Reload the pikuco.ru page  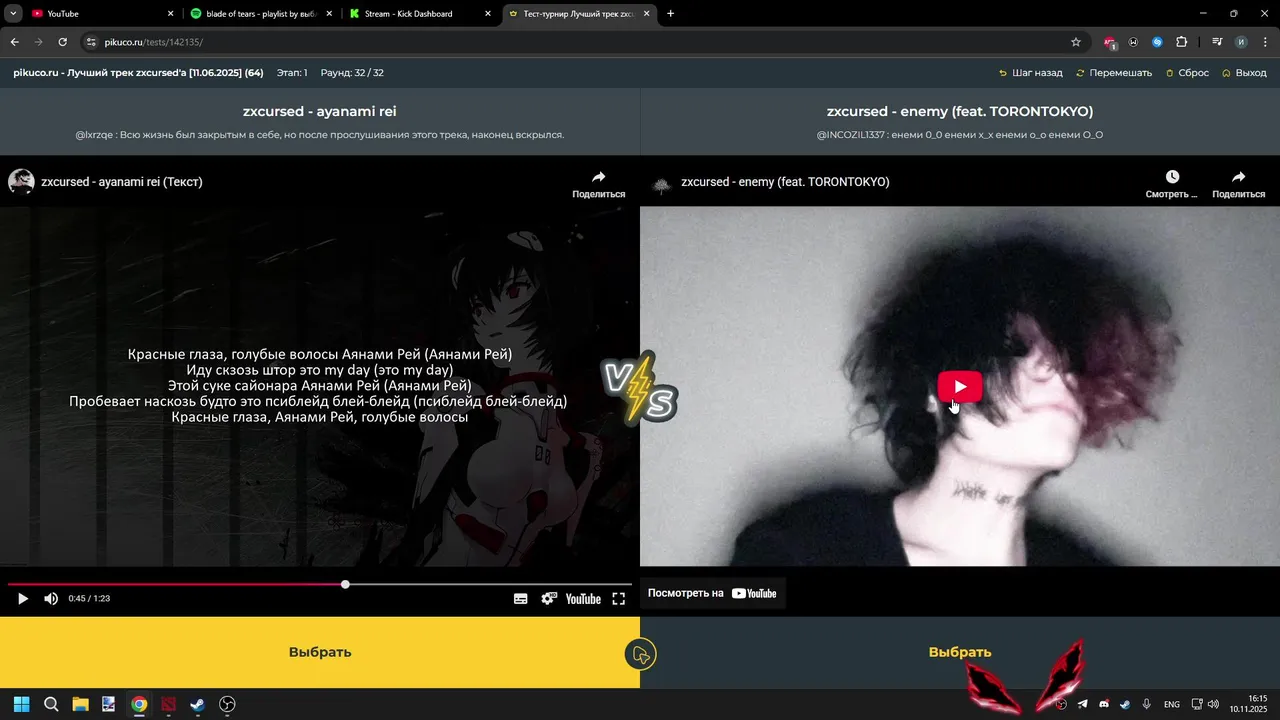click(x=62, y=42)
